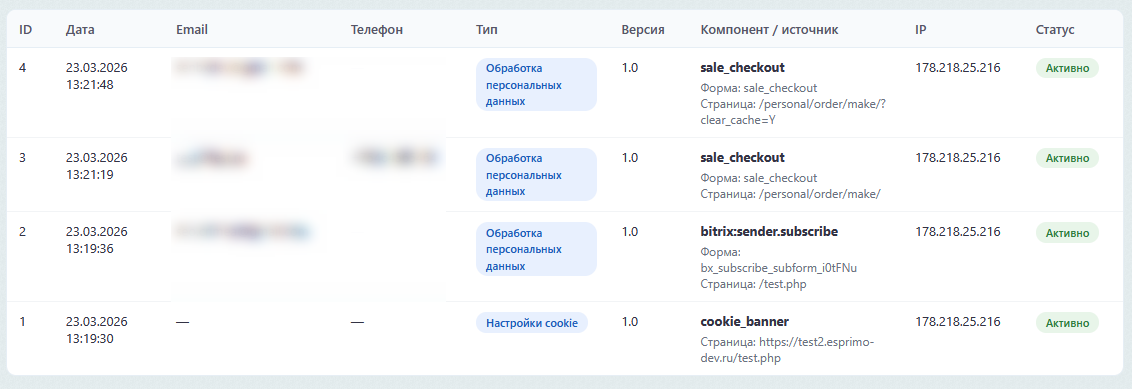Image resolution: width=1132 pixels, height=389 pixels.
Task: Click ID cell of row 1
Action: (x=22, y=322)
